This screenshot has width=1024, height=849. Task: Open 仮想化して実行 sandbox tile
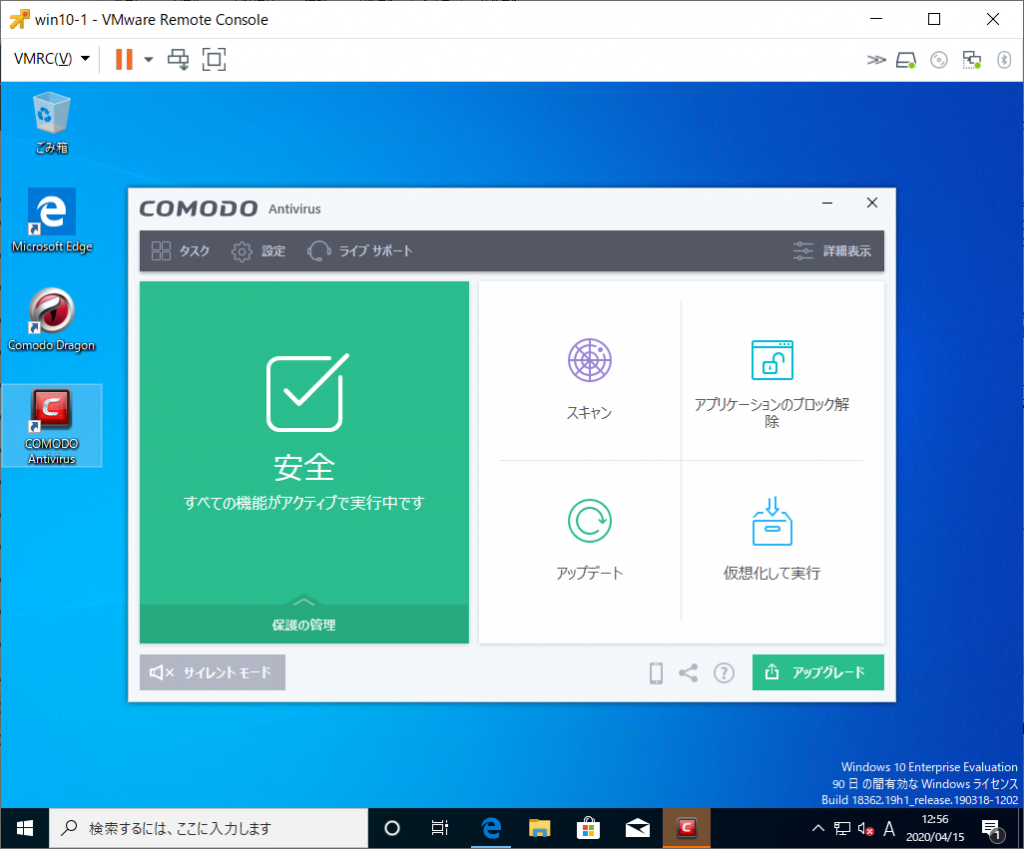pyautogui.click(x=772, y=540)
